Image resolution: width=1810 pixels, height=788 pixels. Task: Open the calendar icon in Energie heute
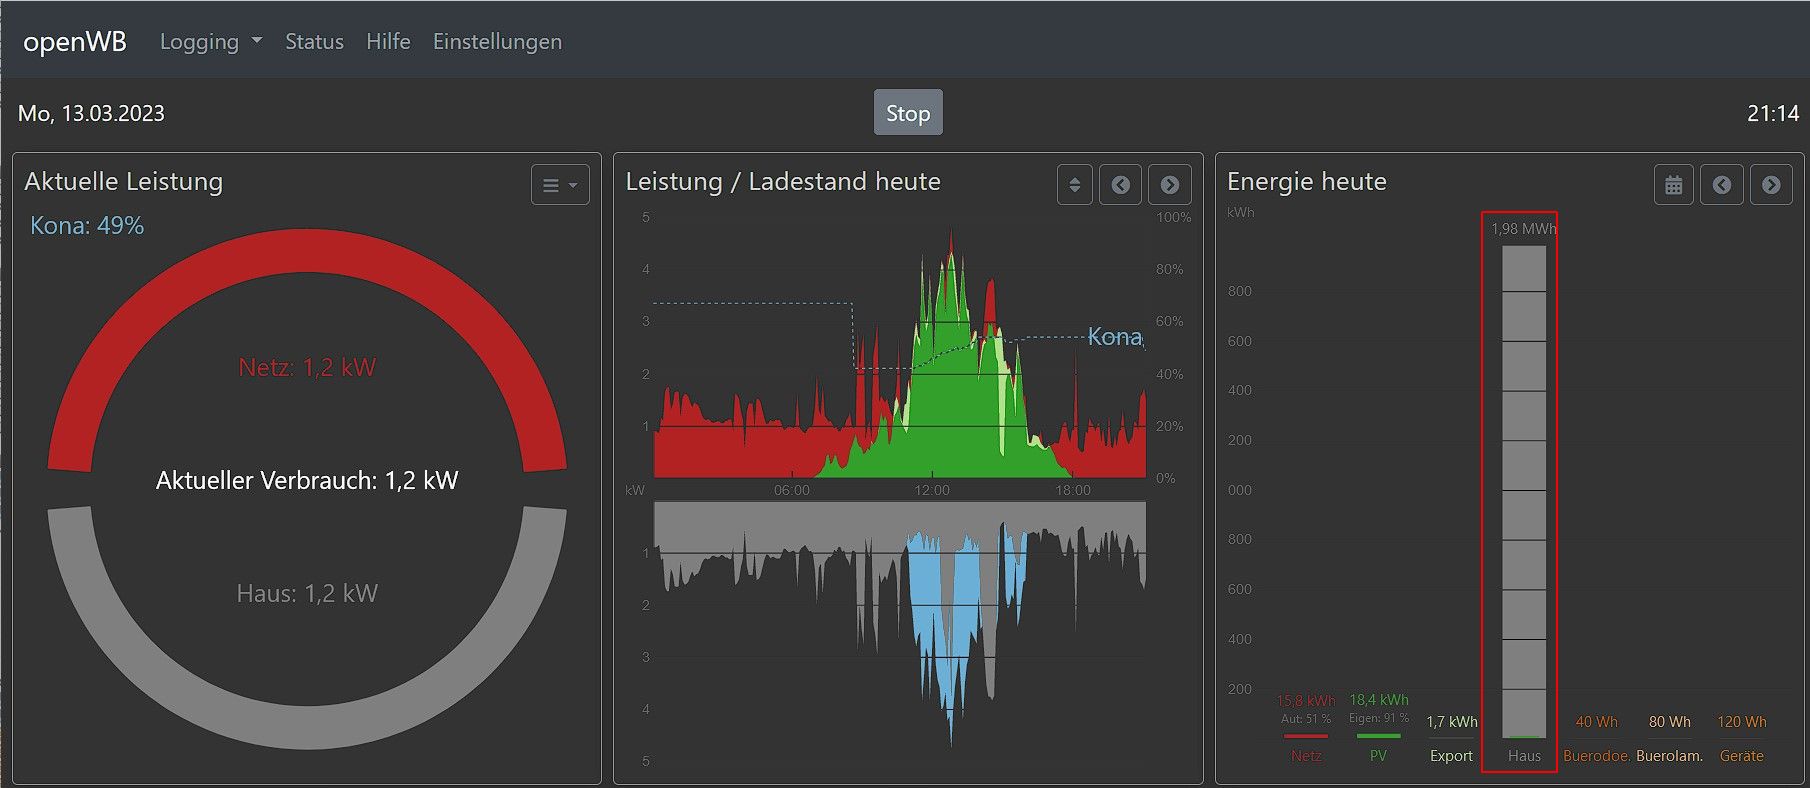click(1674, 185)
